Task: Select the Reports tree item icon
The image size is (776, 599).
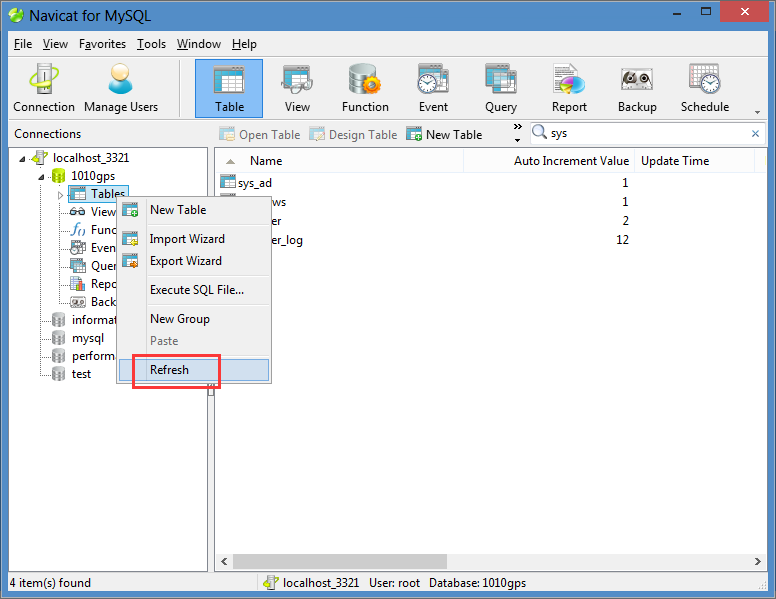Action: click(78, 284)
